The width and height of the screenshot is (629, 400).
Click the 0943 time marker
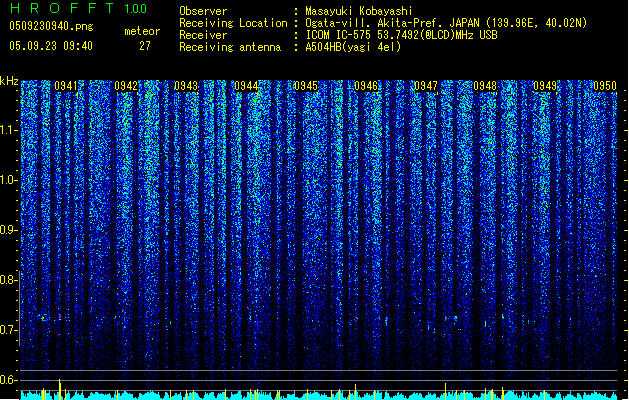coord(186,86)
